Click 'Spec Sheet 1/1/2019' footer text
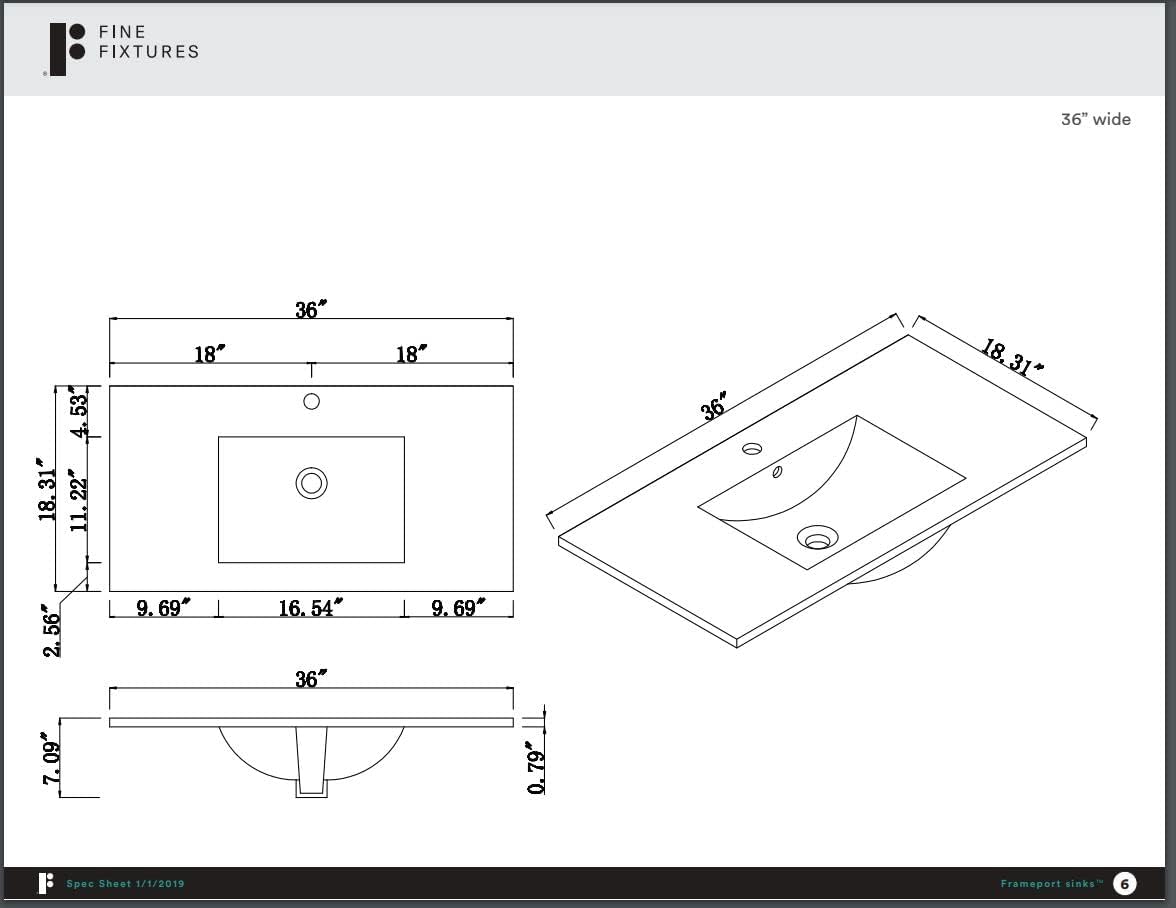The height and width of the screenshot is (908, 1176). tap(125, 883)
